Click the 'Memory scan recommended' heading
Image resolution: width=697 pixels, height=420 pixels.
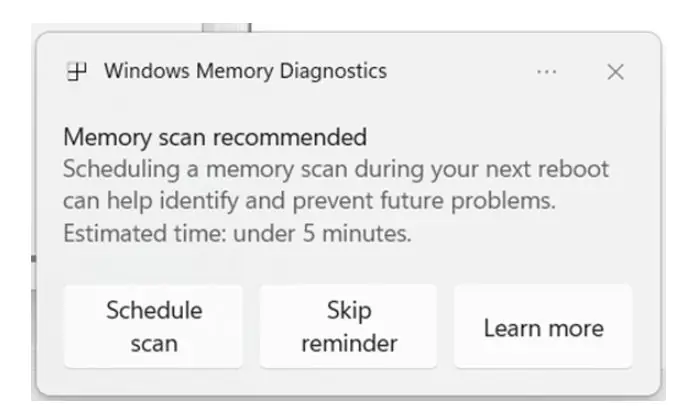[x=215, y=137]
